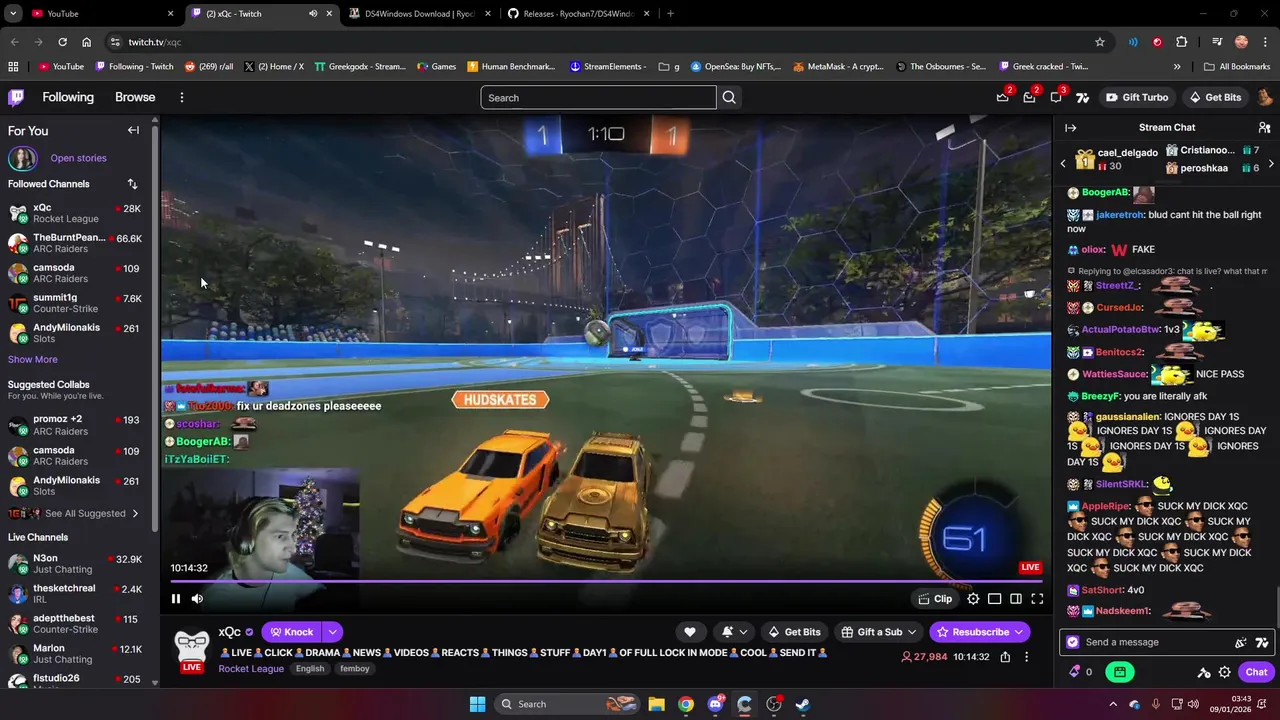Collapse the left For You sidebar
Viewport: 1280px width, 720px height.
133,130
